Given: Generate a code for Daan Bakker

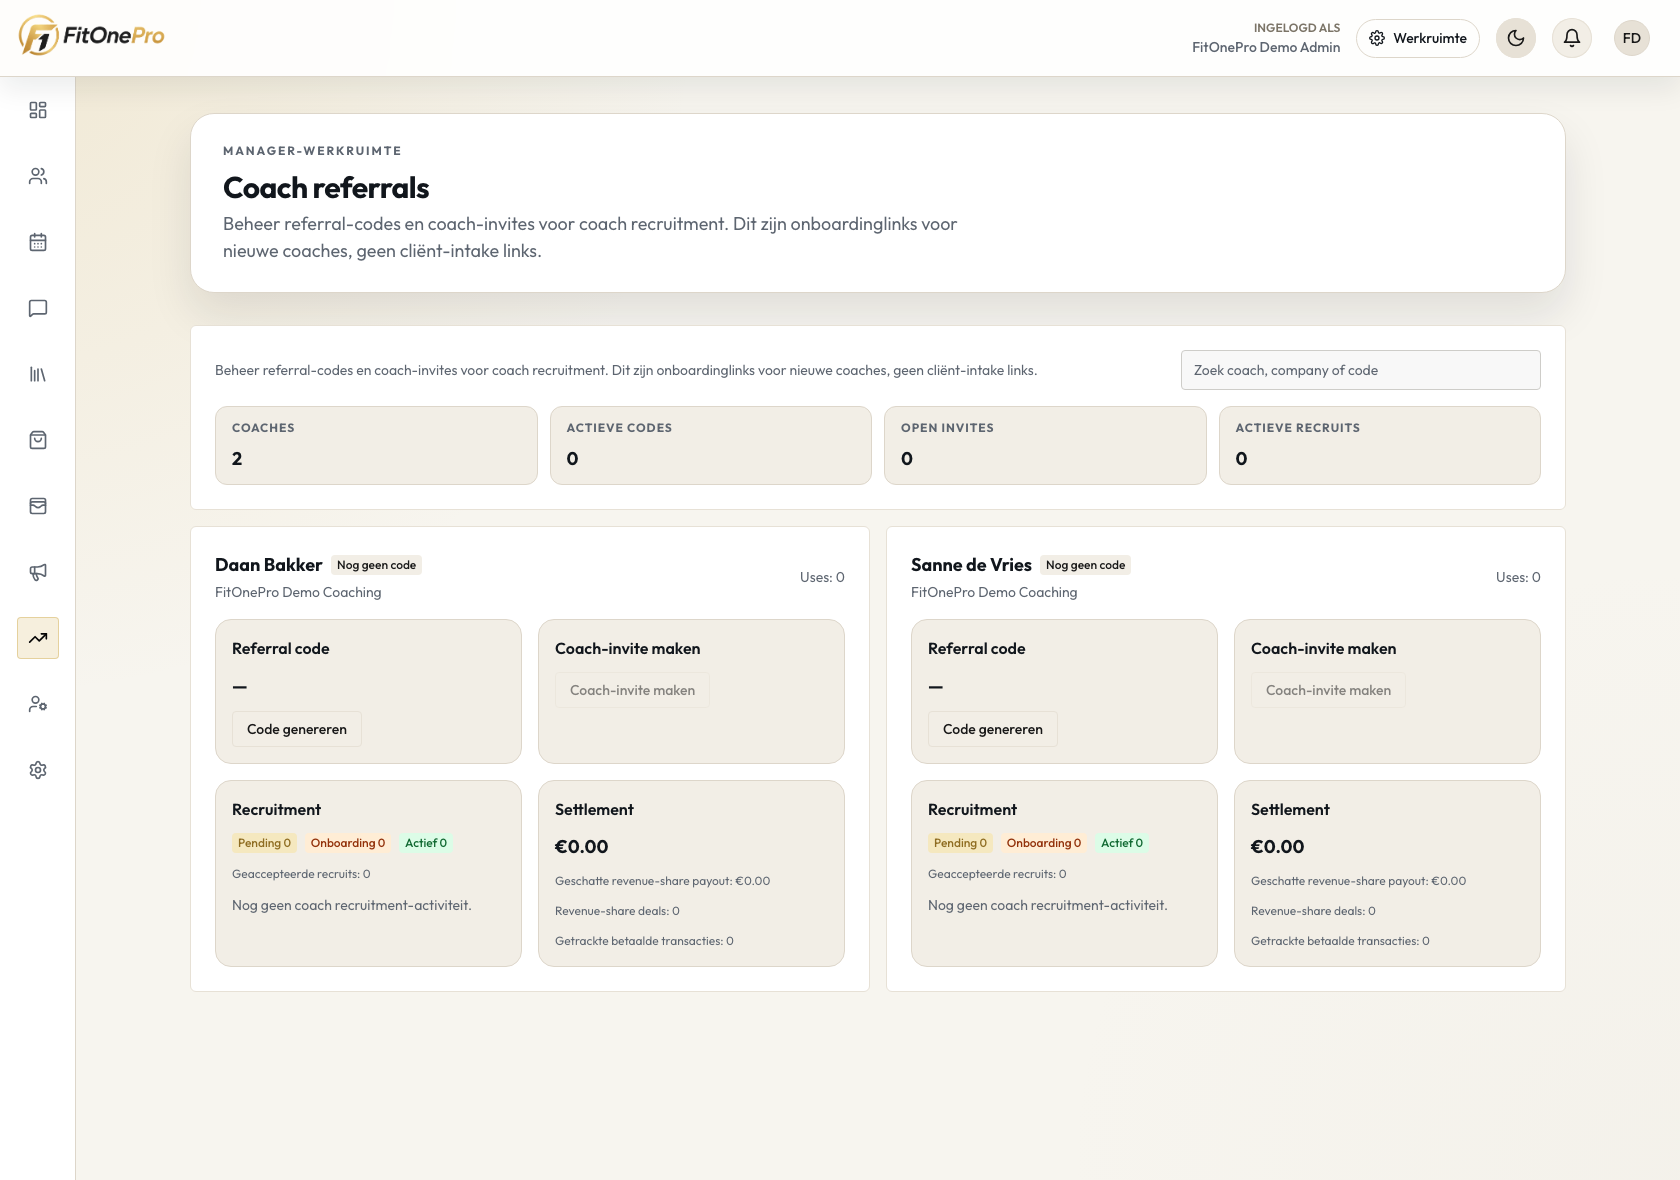Looking at the screenshot, I should [x=297, y=729].
